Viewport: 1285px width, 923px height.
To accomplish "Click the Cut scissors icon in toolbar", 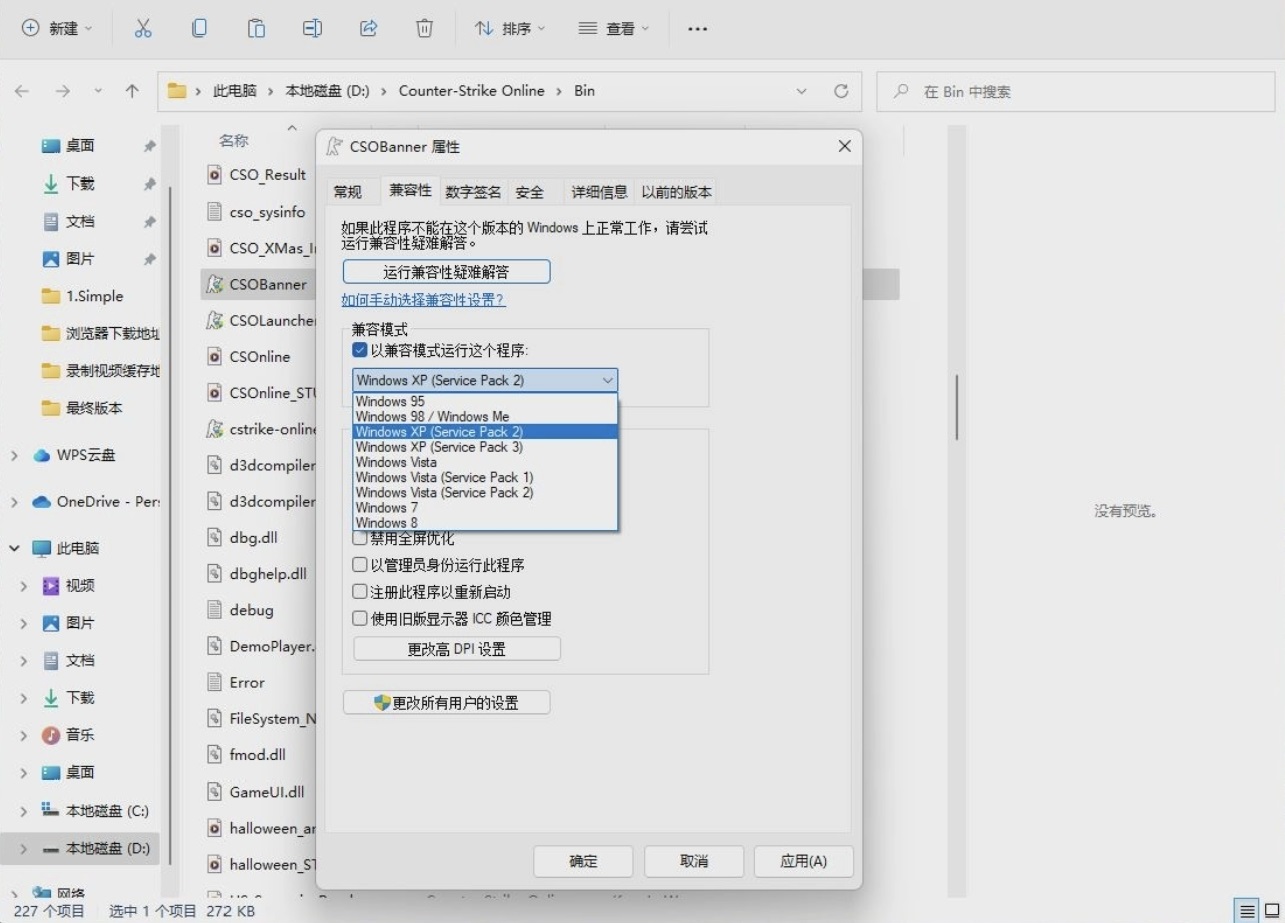I will click(143, 29).
